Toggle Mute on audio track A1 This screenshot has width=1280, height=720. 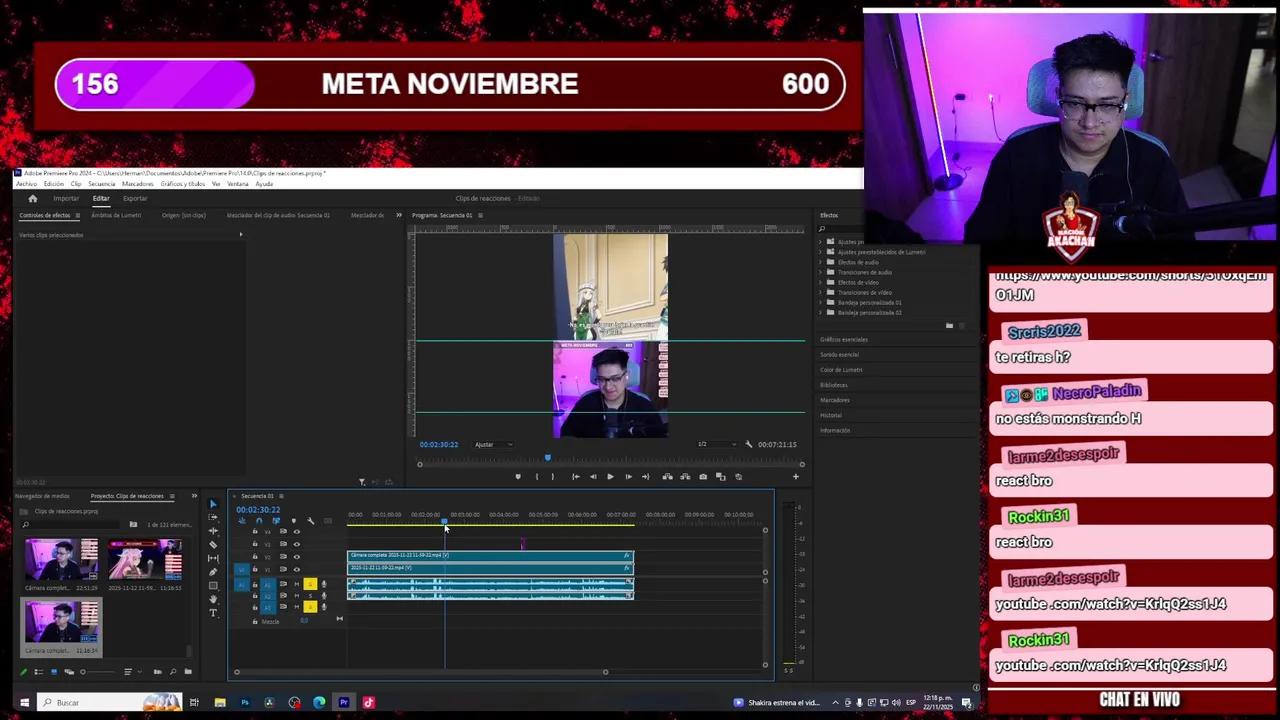[297, 584]
